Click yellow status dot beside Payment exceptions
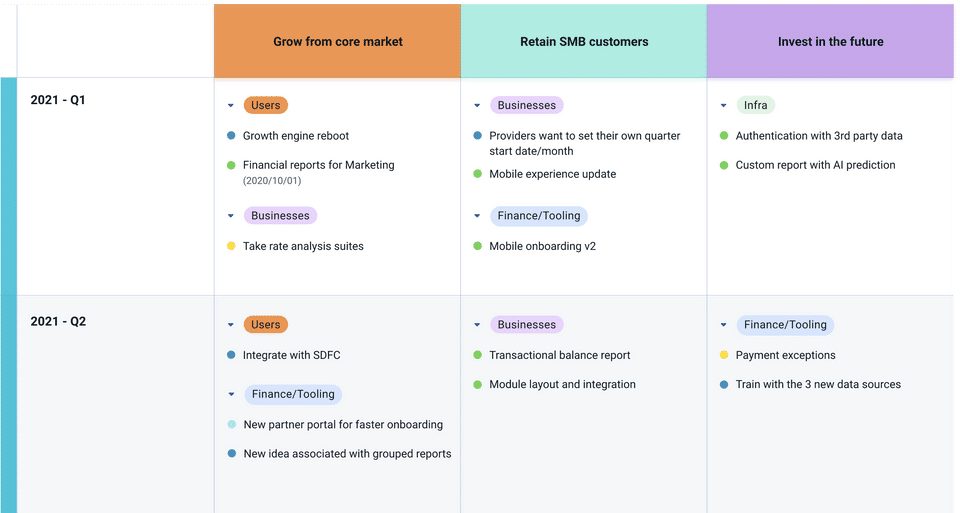This screenshot has height=513, width=960. (x=724, y=355)
